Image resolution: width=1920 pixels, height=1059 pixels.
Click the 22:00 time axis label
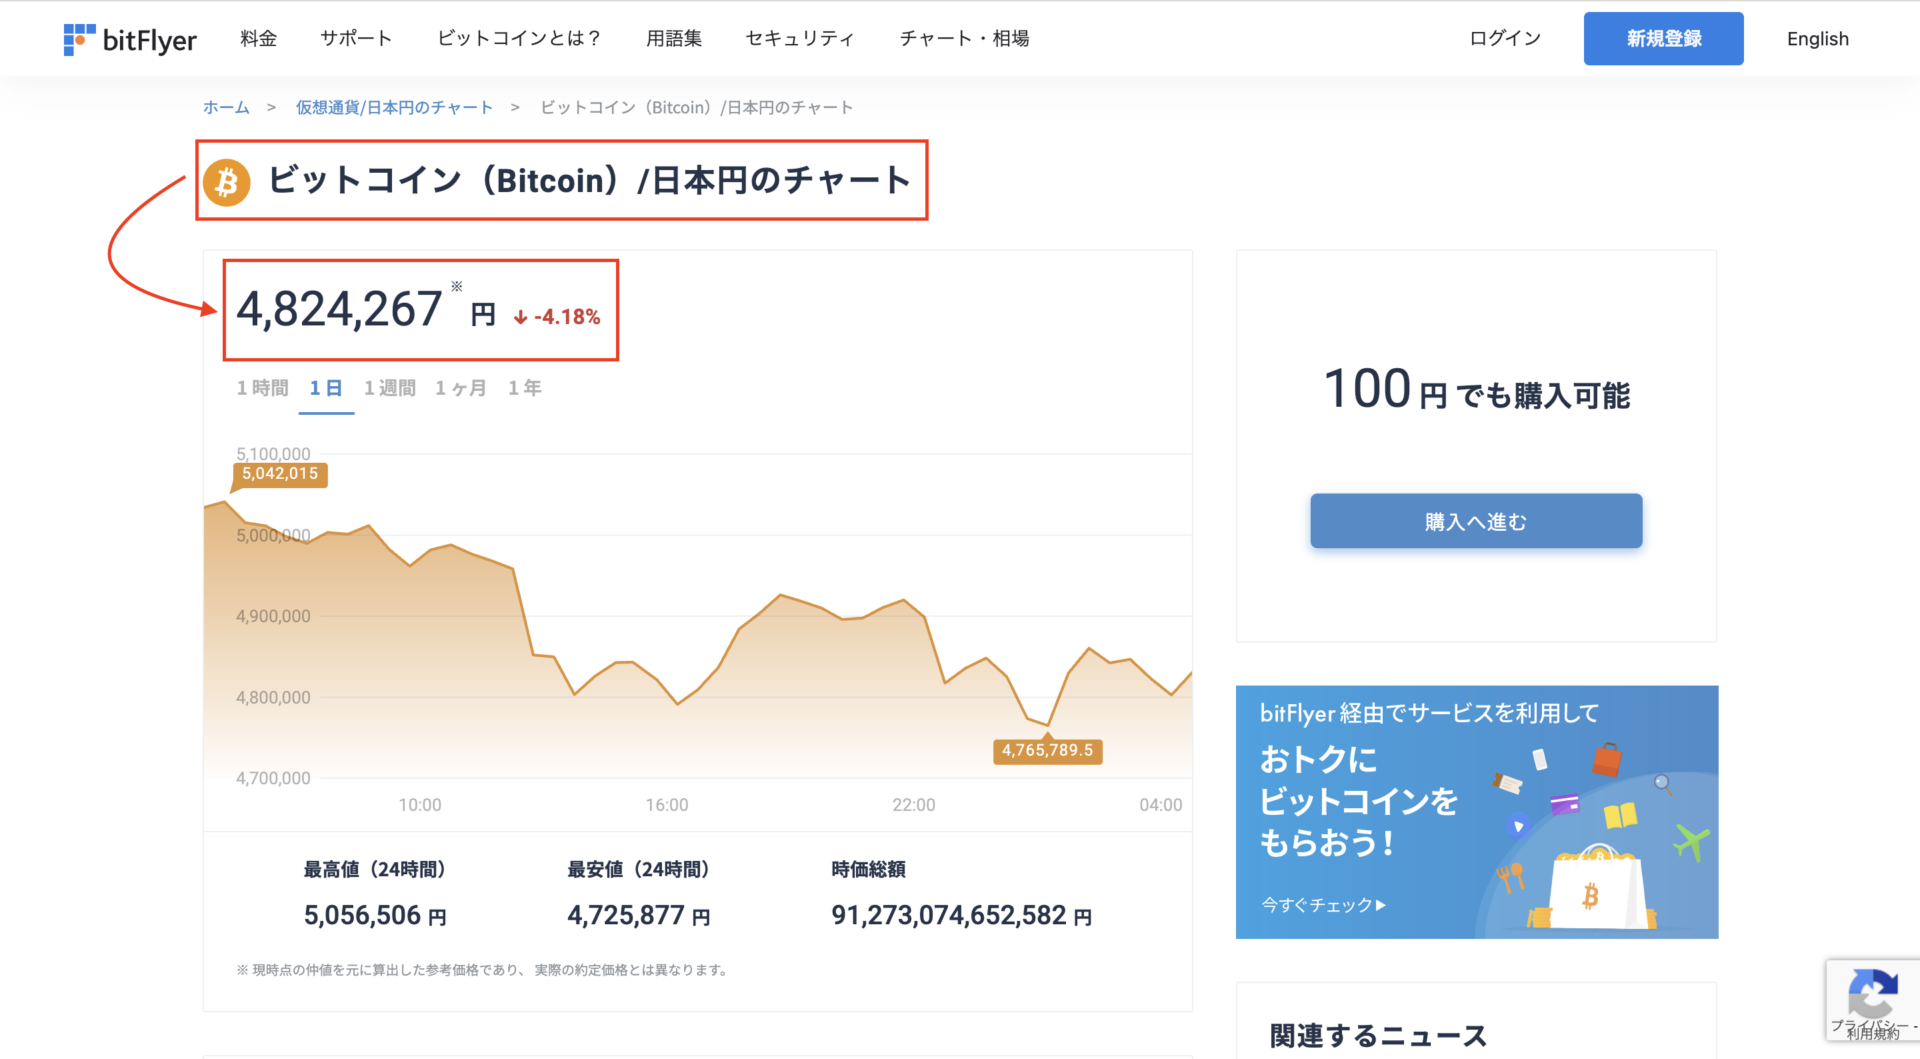tap(914, 805)
